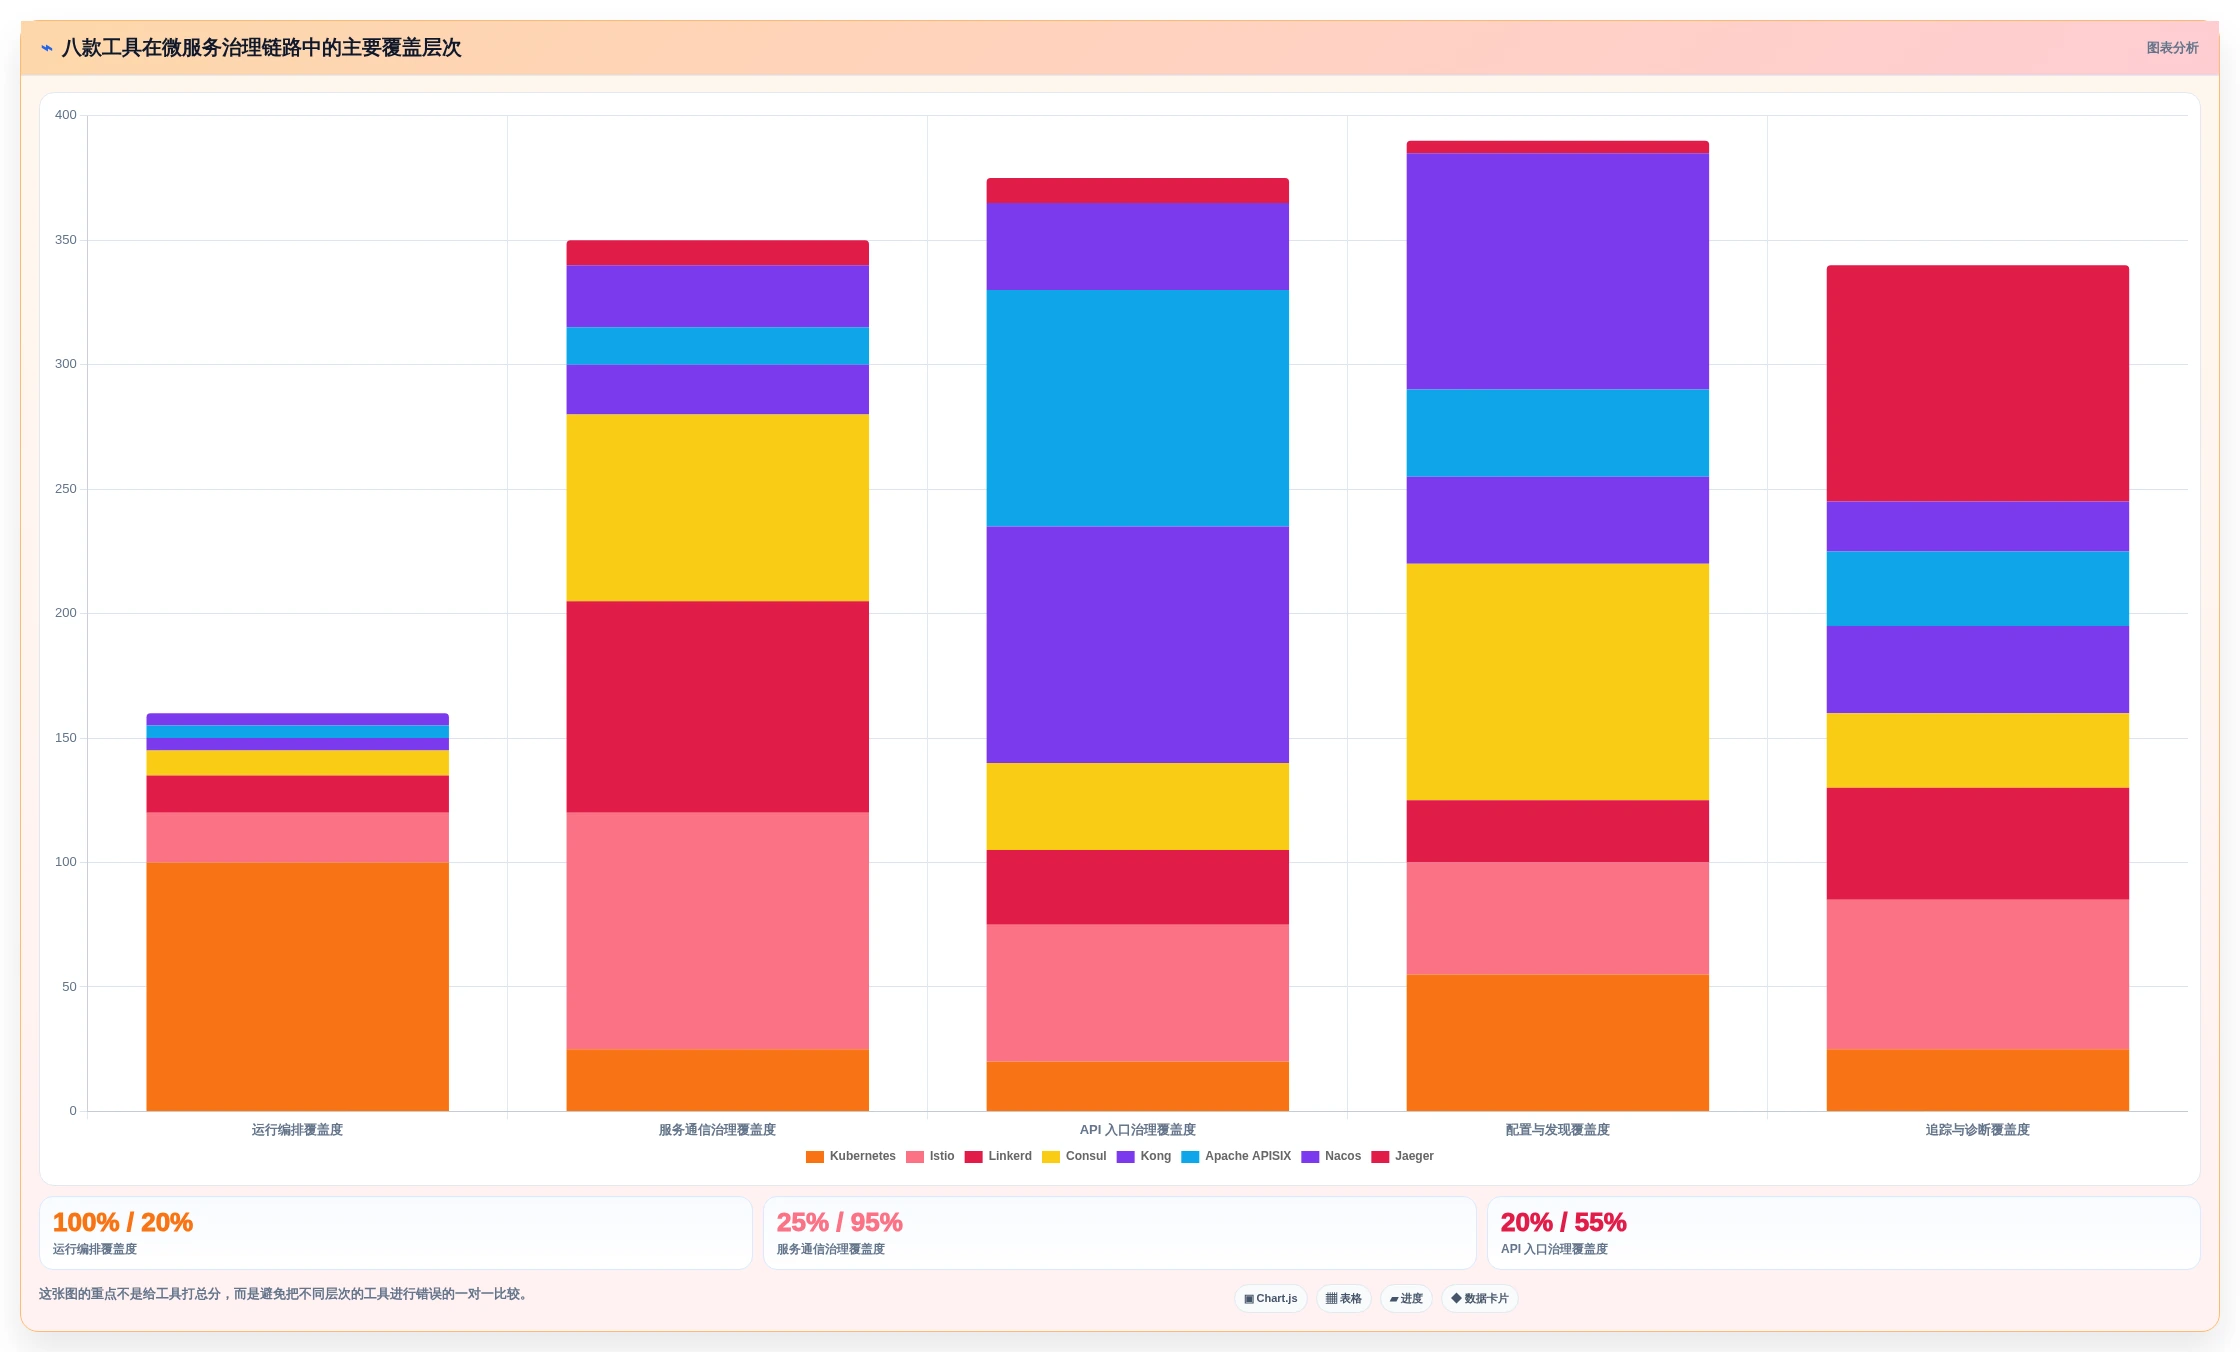
Task: Click the yellow Consul segment in 配置与发现覆盖度 bar
Action: pos(1558,682)
